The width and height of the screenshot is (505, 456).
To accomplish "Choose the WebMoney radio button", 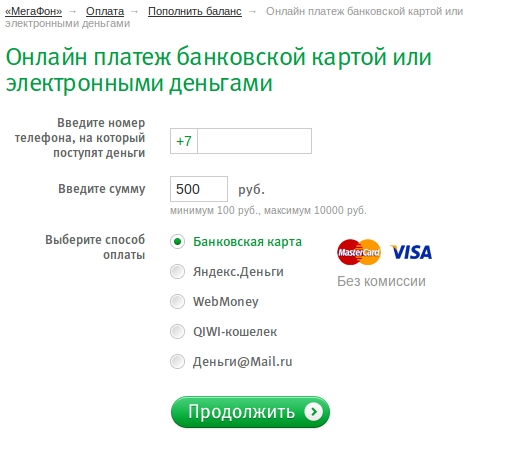I will coord(177,302).
